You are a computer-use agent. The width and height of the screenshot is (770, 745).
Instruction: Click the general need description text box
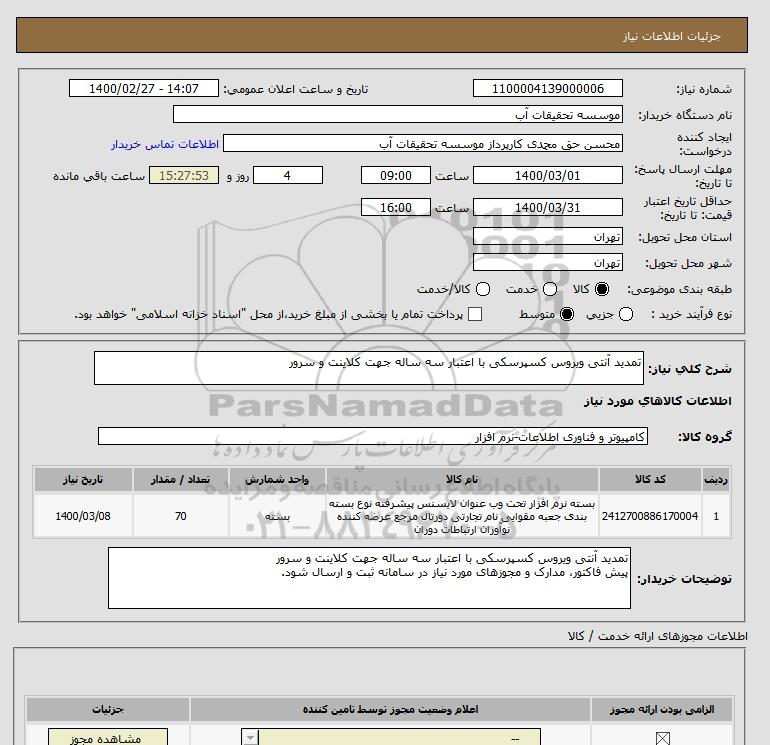click(369, 368)
